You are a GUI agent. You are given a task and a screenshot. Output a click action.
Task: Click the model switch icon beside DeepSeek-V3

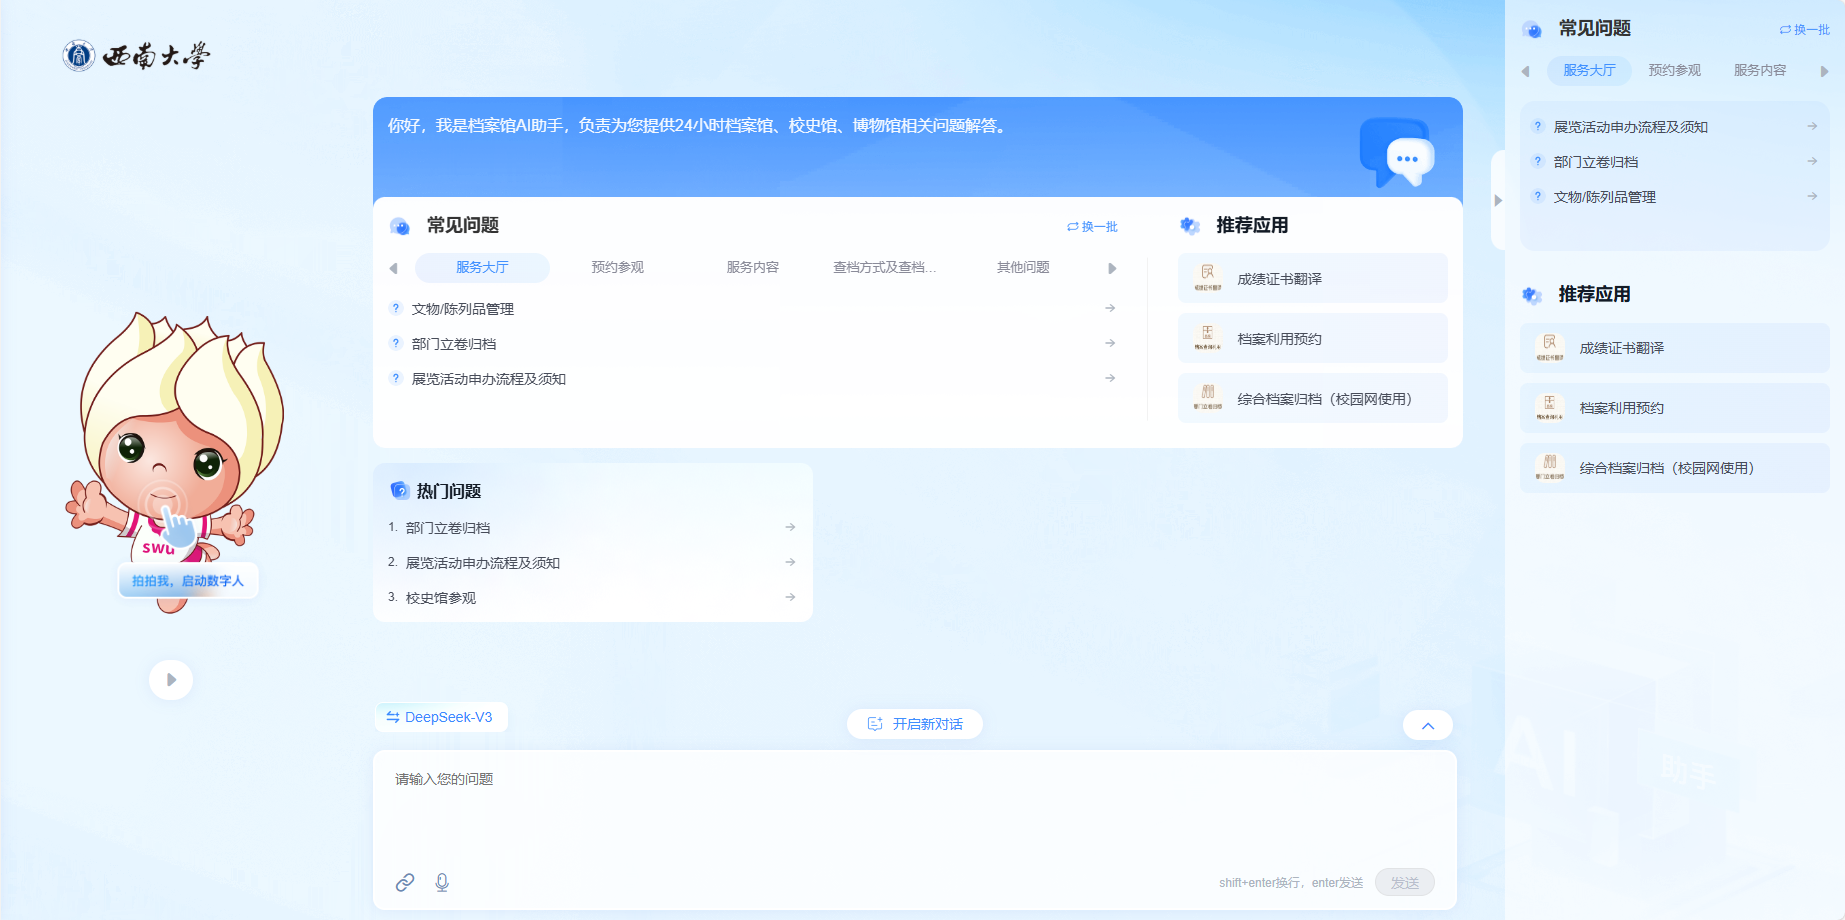point(391,717)
